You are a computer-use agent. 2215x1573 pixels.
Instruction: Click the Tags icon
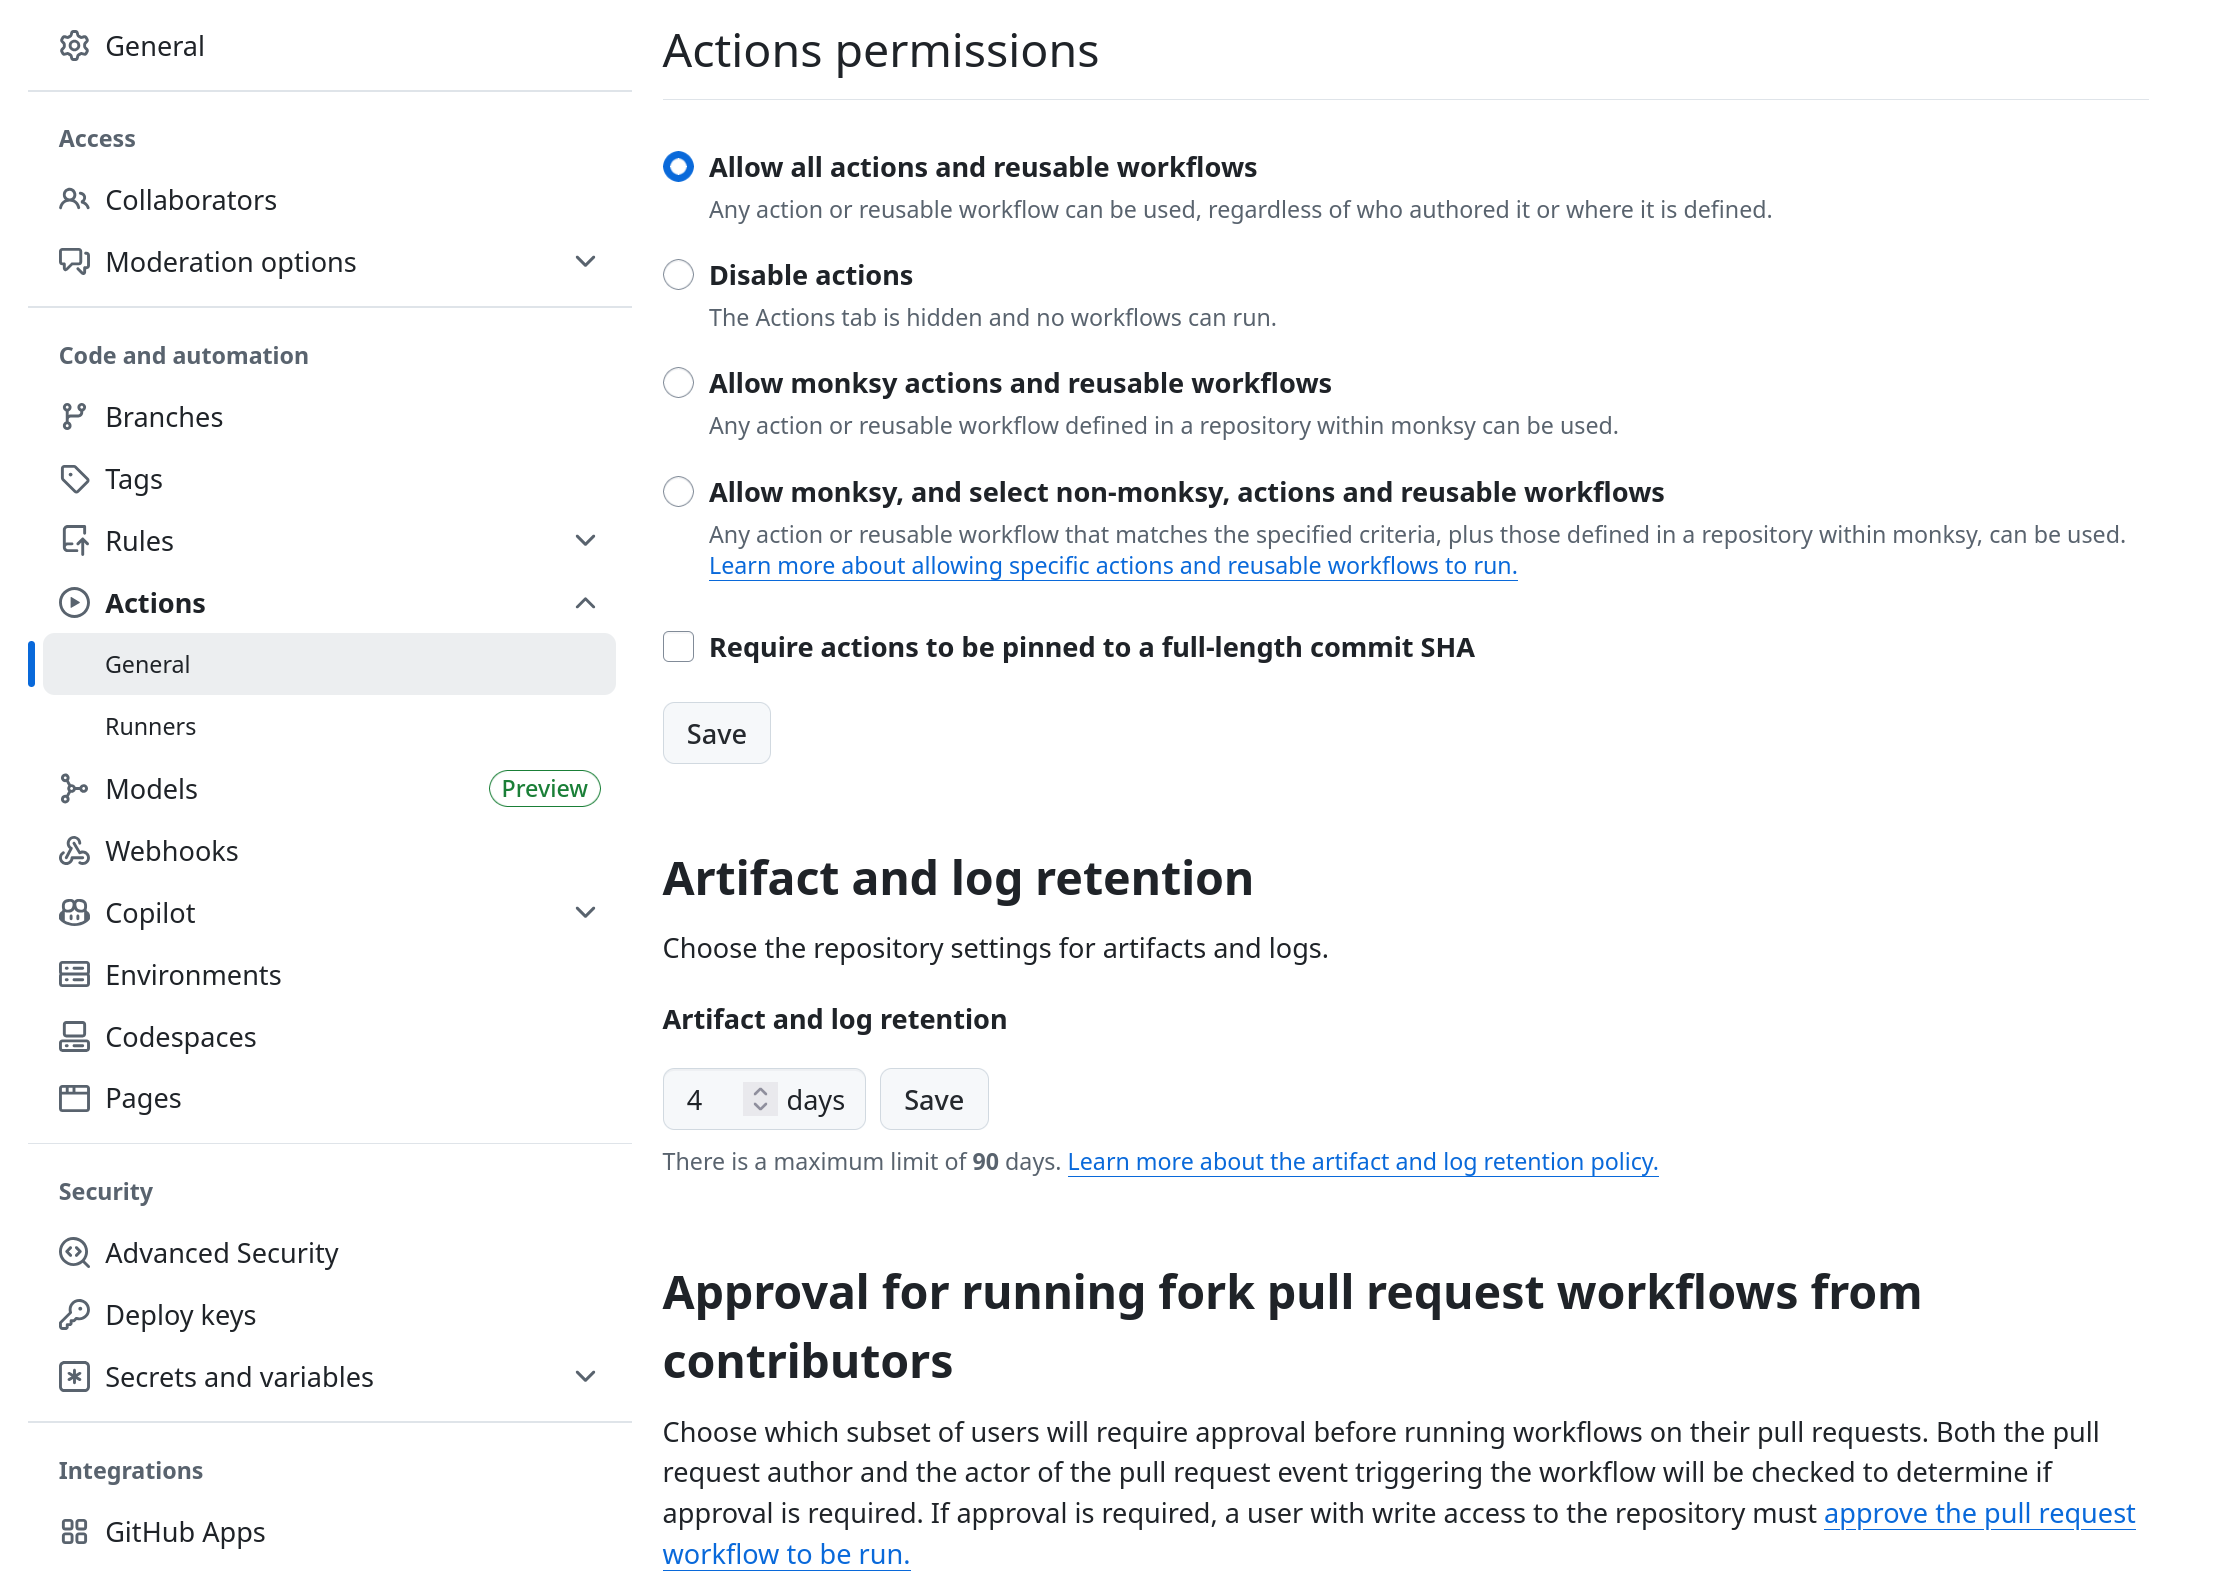(75, 478)
